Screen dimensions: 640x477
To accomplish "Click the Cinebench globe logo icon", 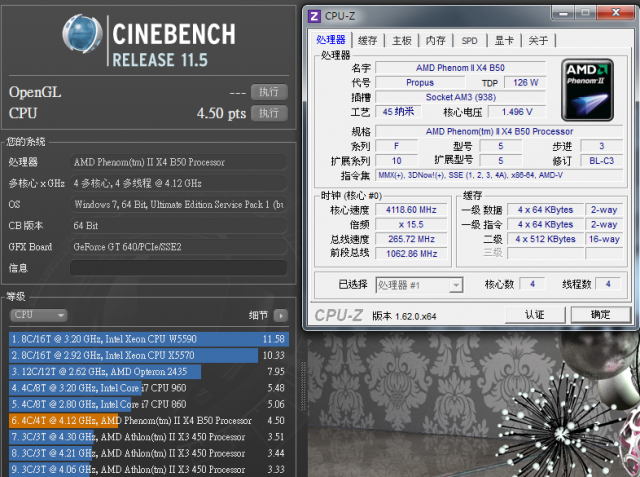I will tap(82, 34).
